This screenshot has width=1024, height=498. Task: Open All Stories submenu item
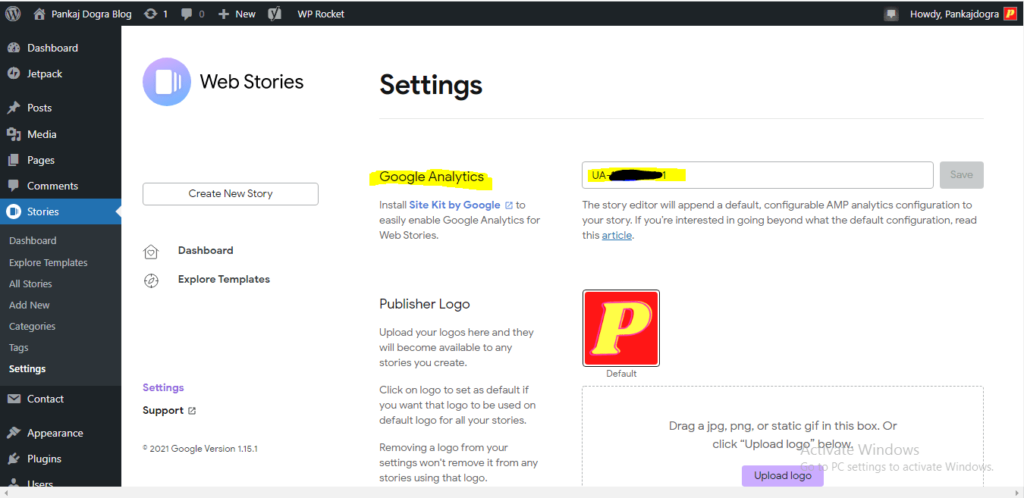point(31,284)
